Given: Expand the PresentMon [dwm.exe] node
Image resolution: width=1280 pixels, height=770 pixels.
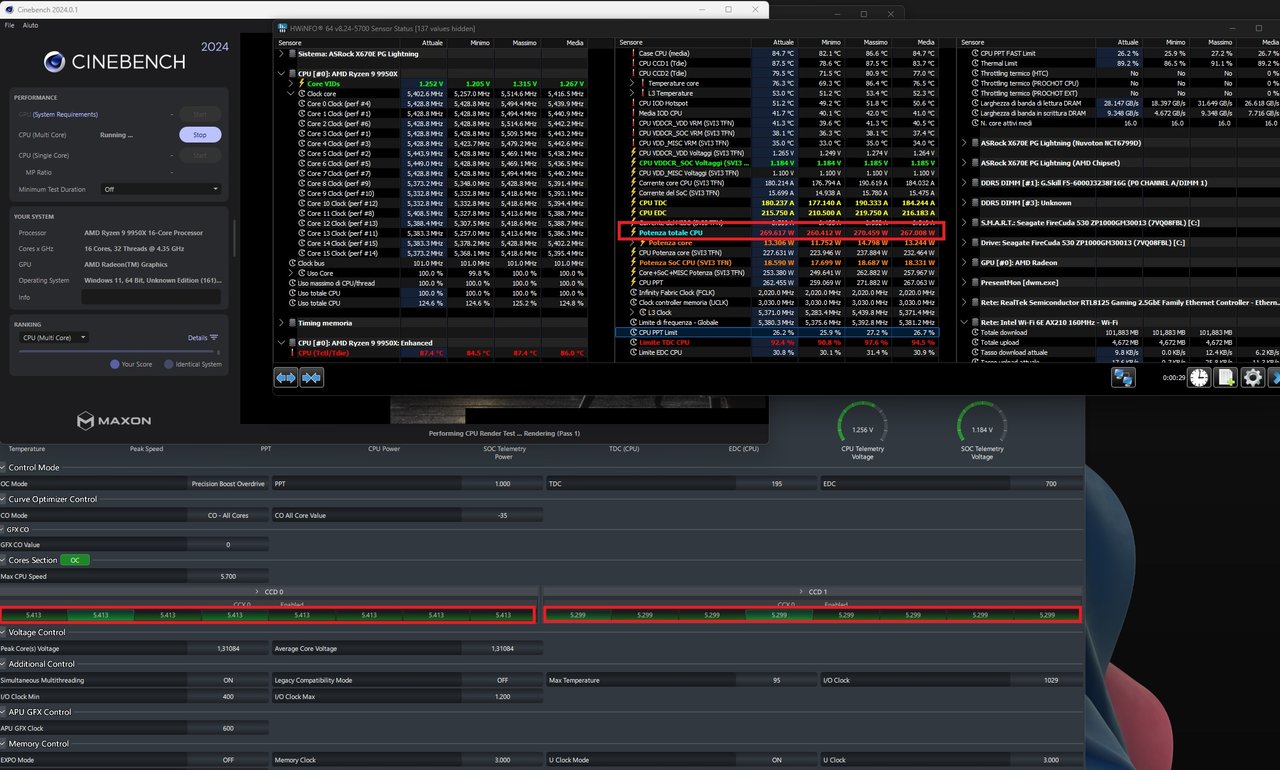Looking at the screenshot, I should point(964,282).
